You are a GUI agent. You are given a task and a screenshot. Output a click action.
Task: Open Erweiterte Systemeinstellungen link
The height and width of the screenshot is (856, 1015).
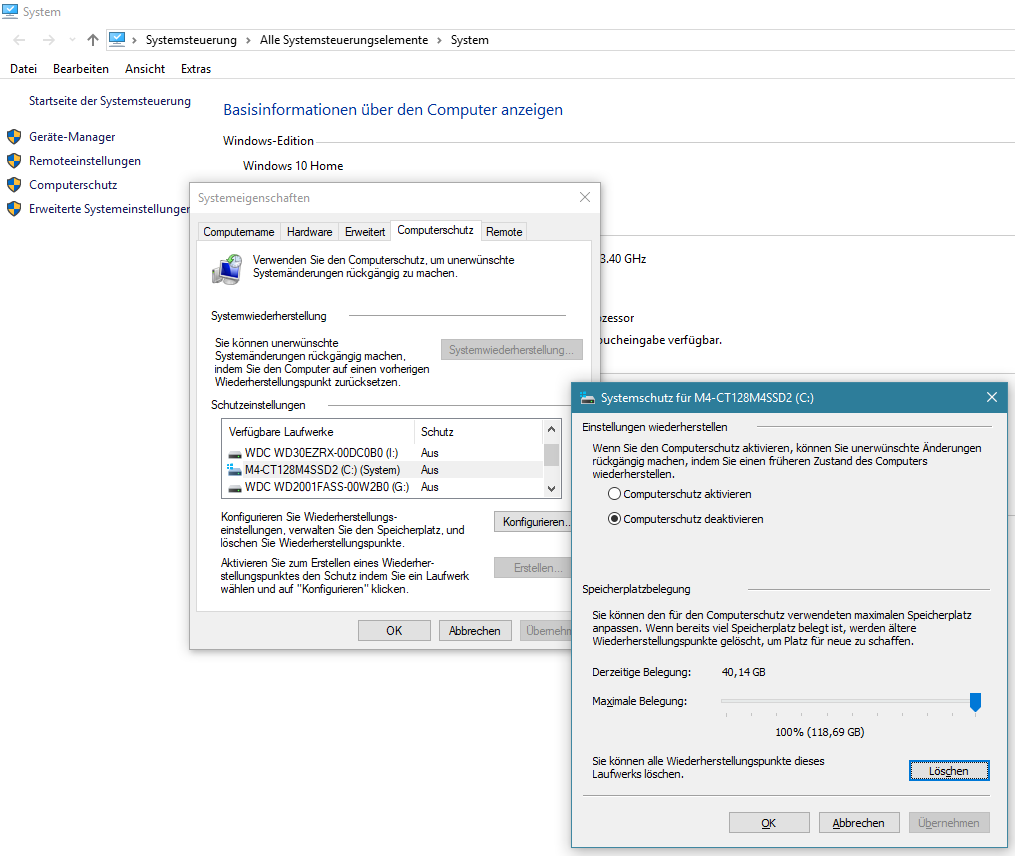(x=109, y=208)
